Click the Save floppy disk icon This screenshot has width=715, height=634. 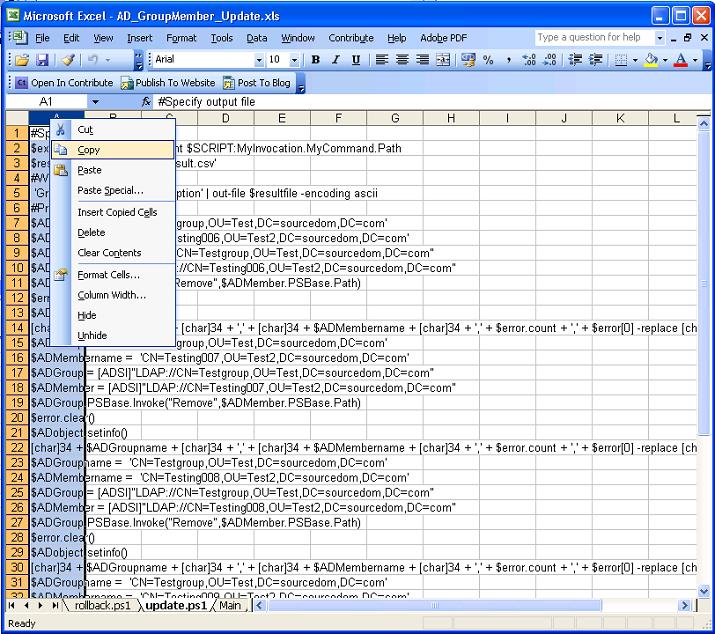(x=41, y=60)
